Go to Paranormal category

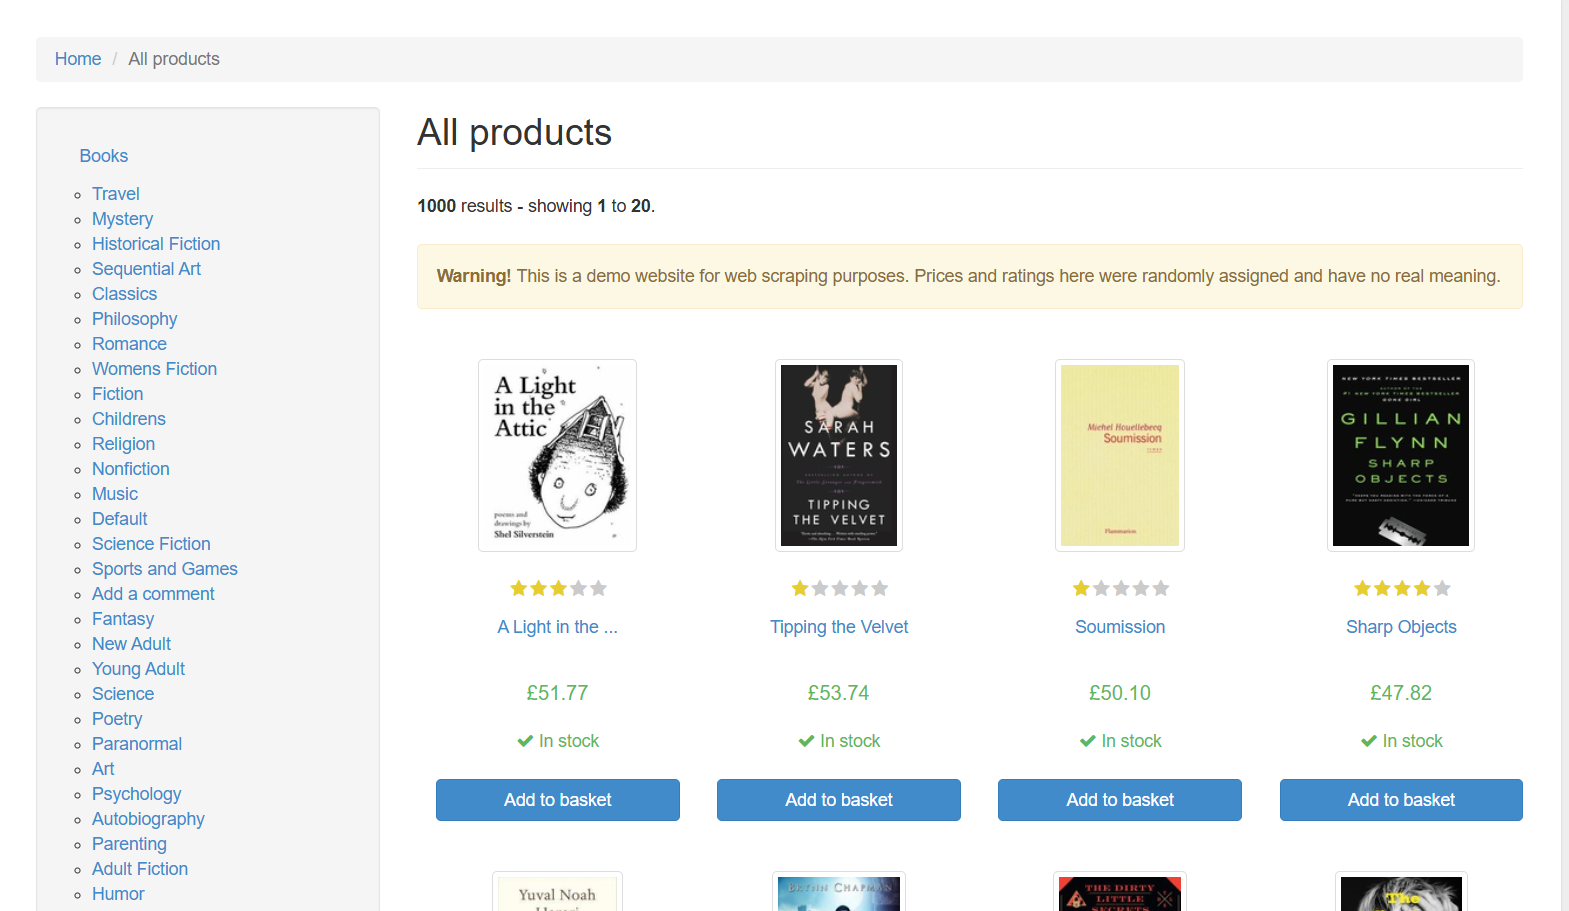tap(137, 744)
